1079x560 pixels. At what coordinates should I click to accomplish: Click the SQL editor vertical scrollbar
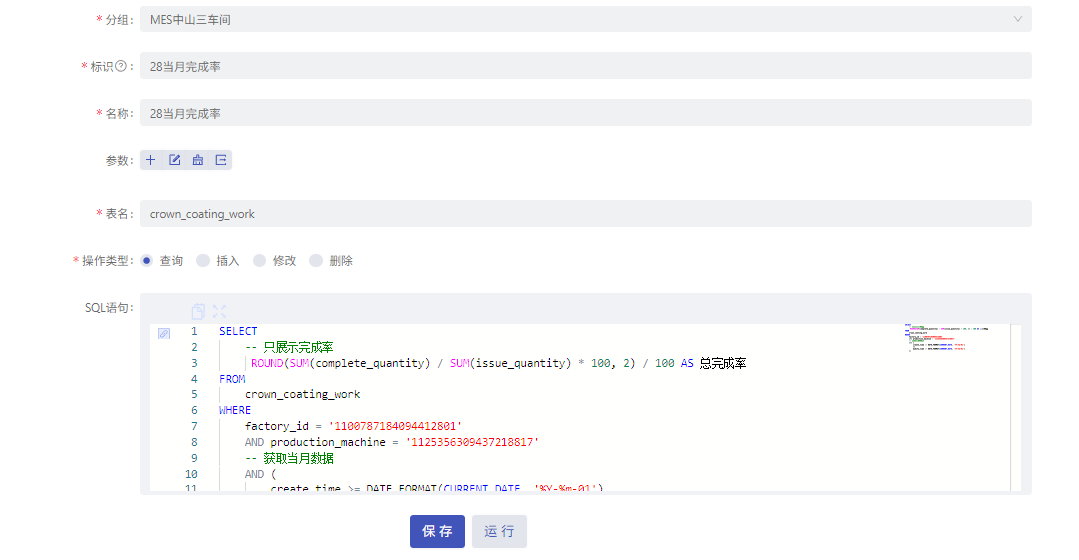[x=1016, y=407]
